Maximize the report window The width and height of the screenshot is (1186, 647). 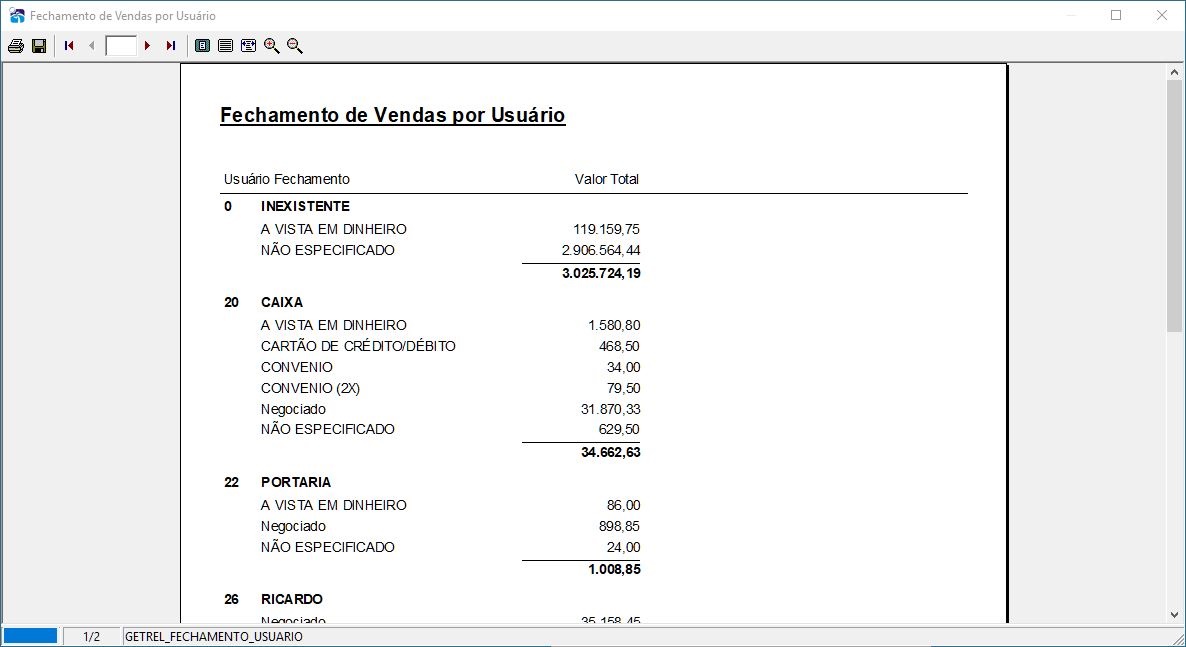pyautogui.click(x=1116, y=15)
